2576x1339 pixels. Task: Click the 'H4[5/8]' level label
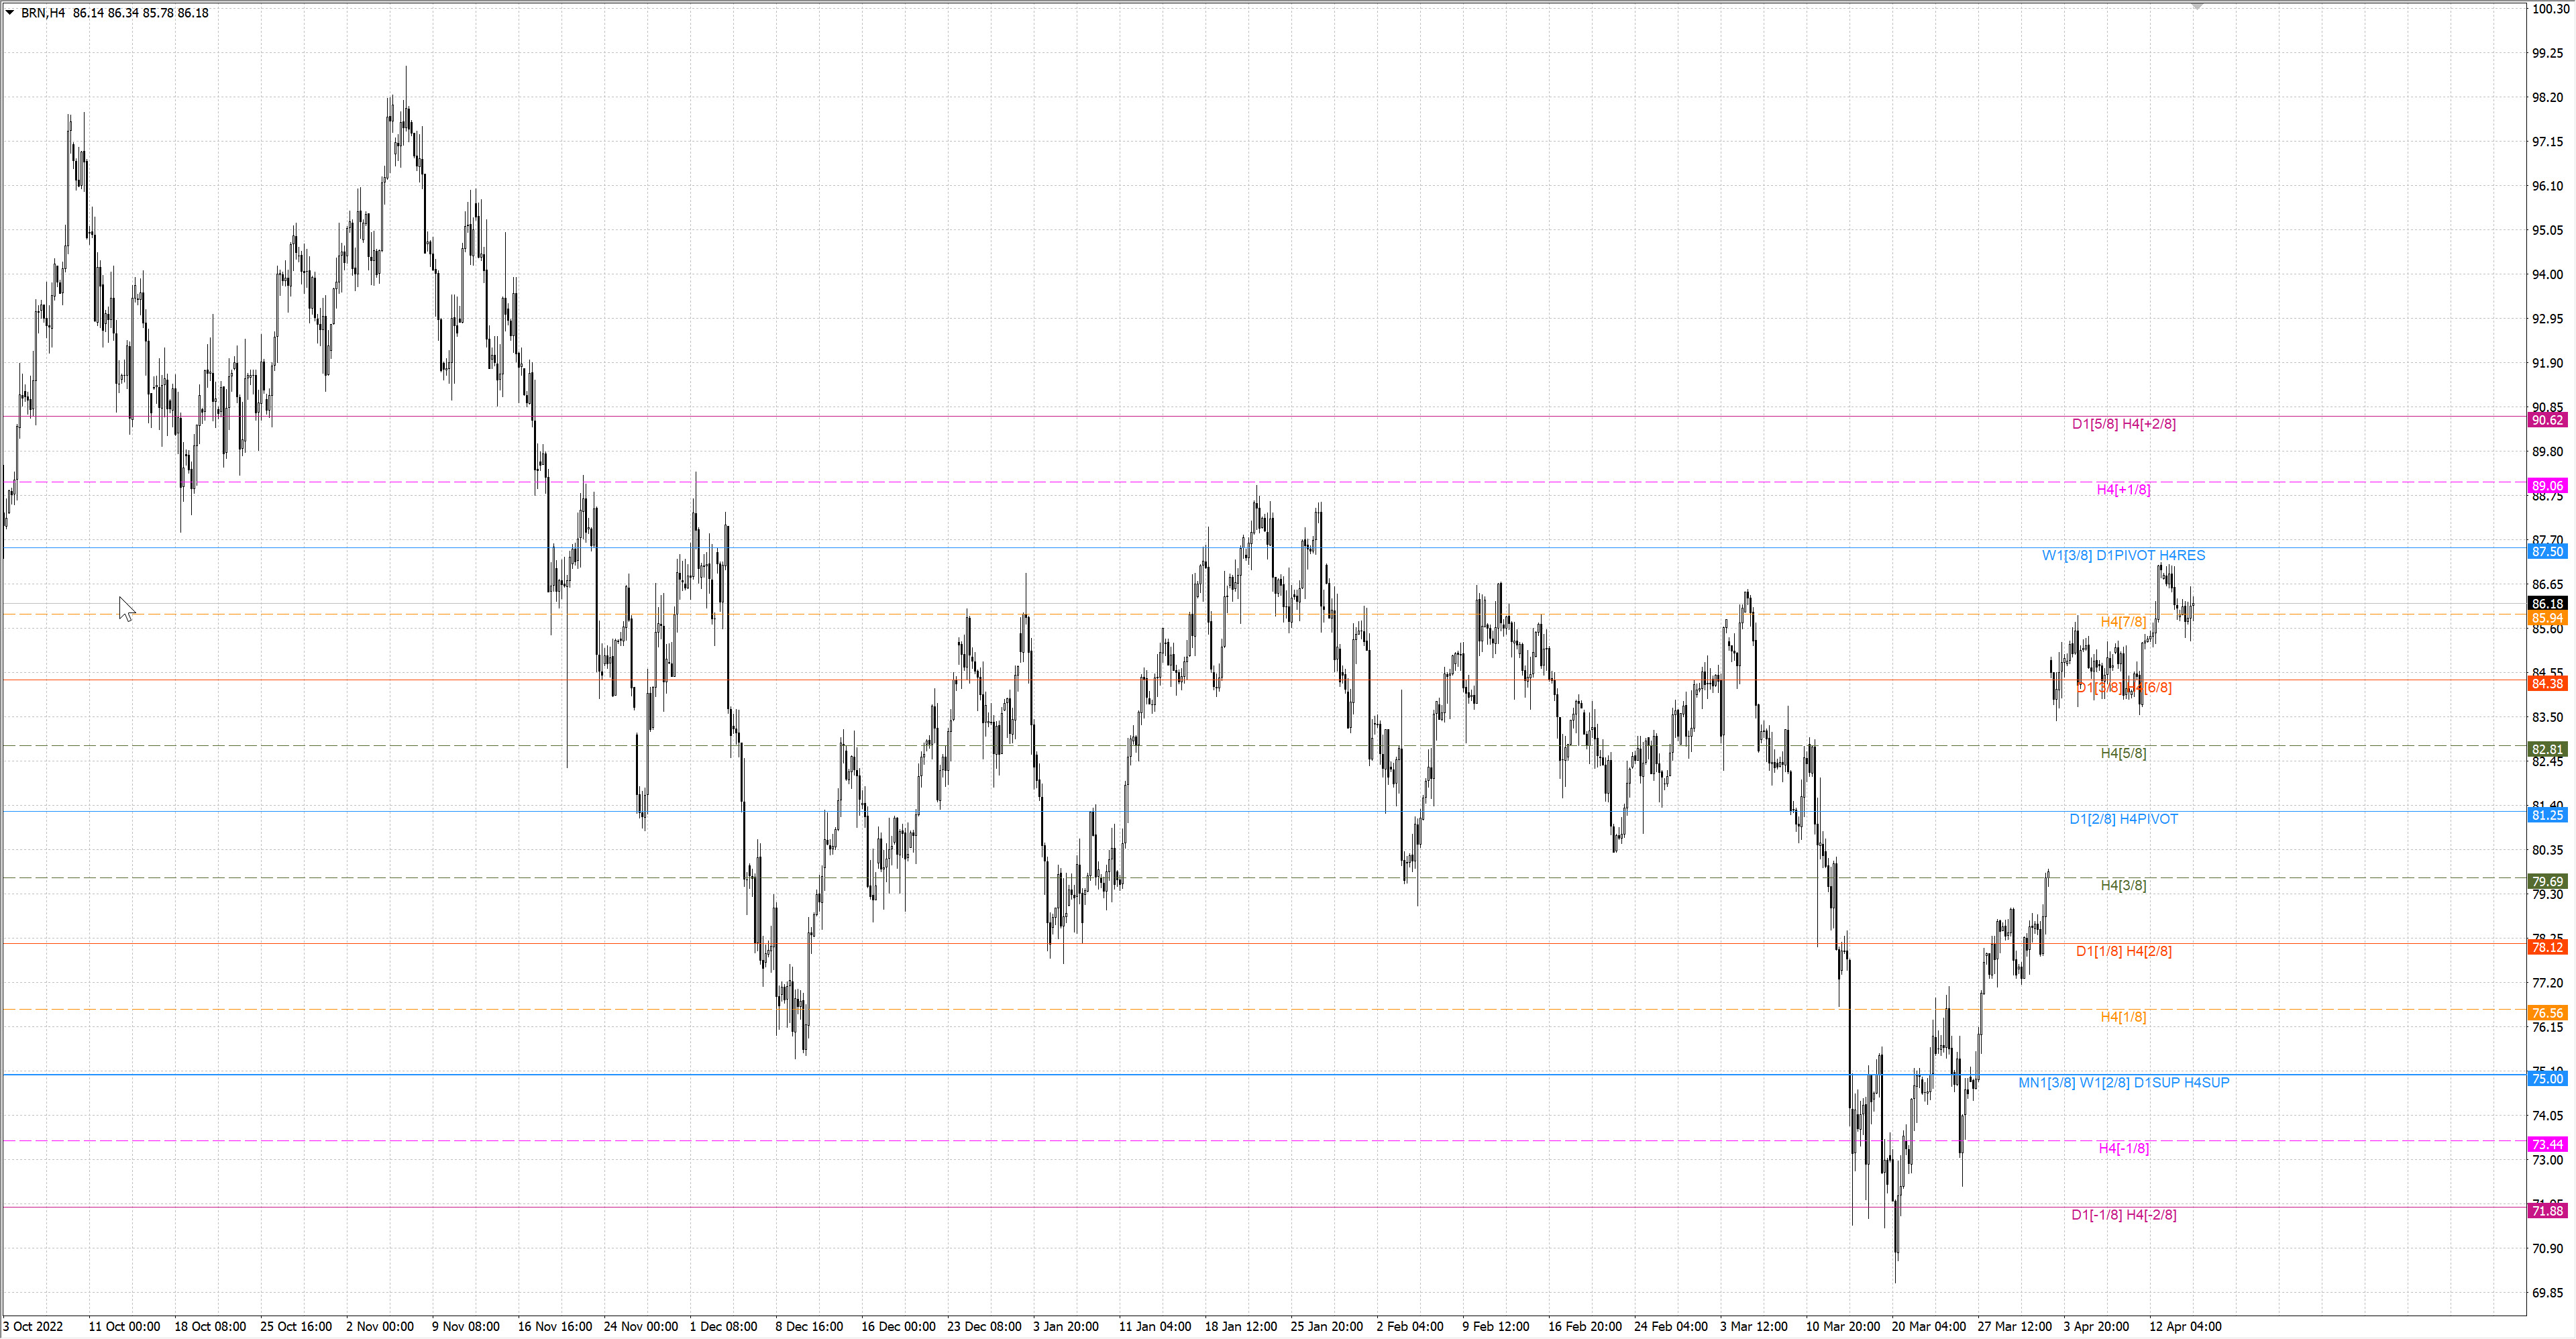point(2123,753)
